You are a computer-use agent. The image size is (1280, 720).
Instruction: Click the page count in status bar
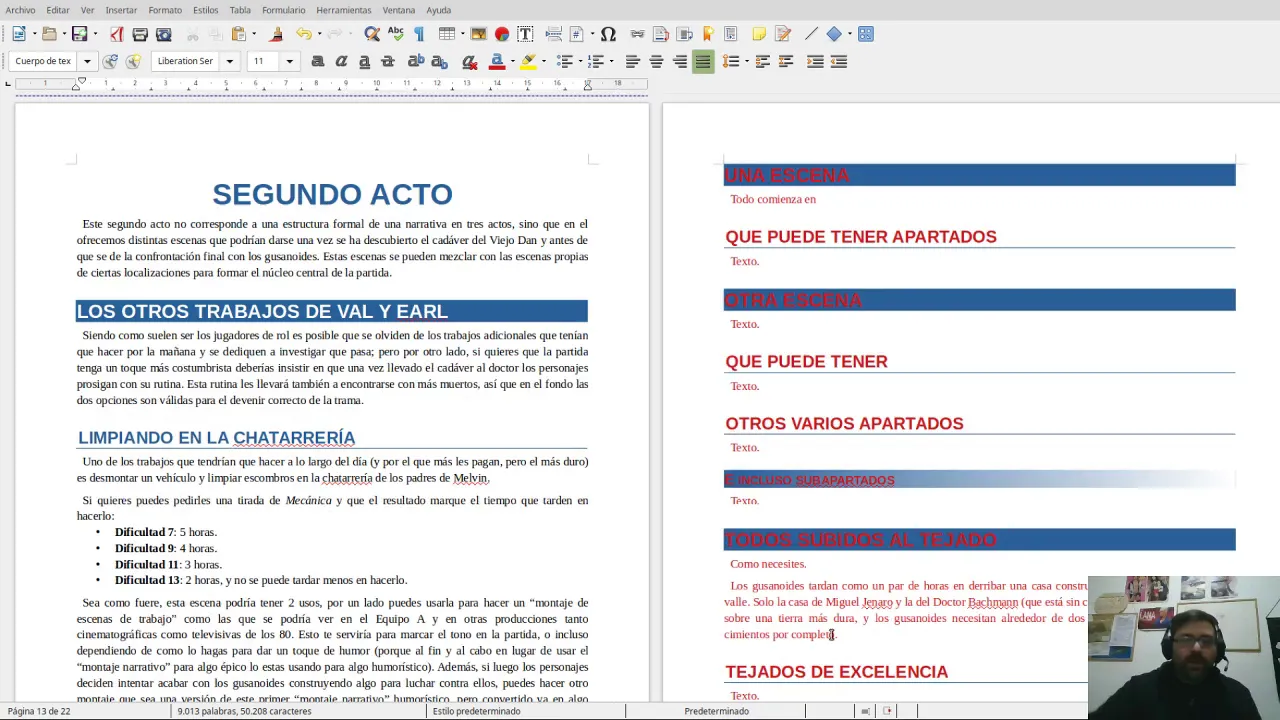[x=38, y=711]
